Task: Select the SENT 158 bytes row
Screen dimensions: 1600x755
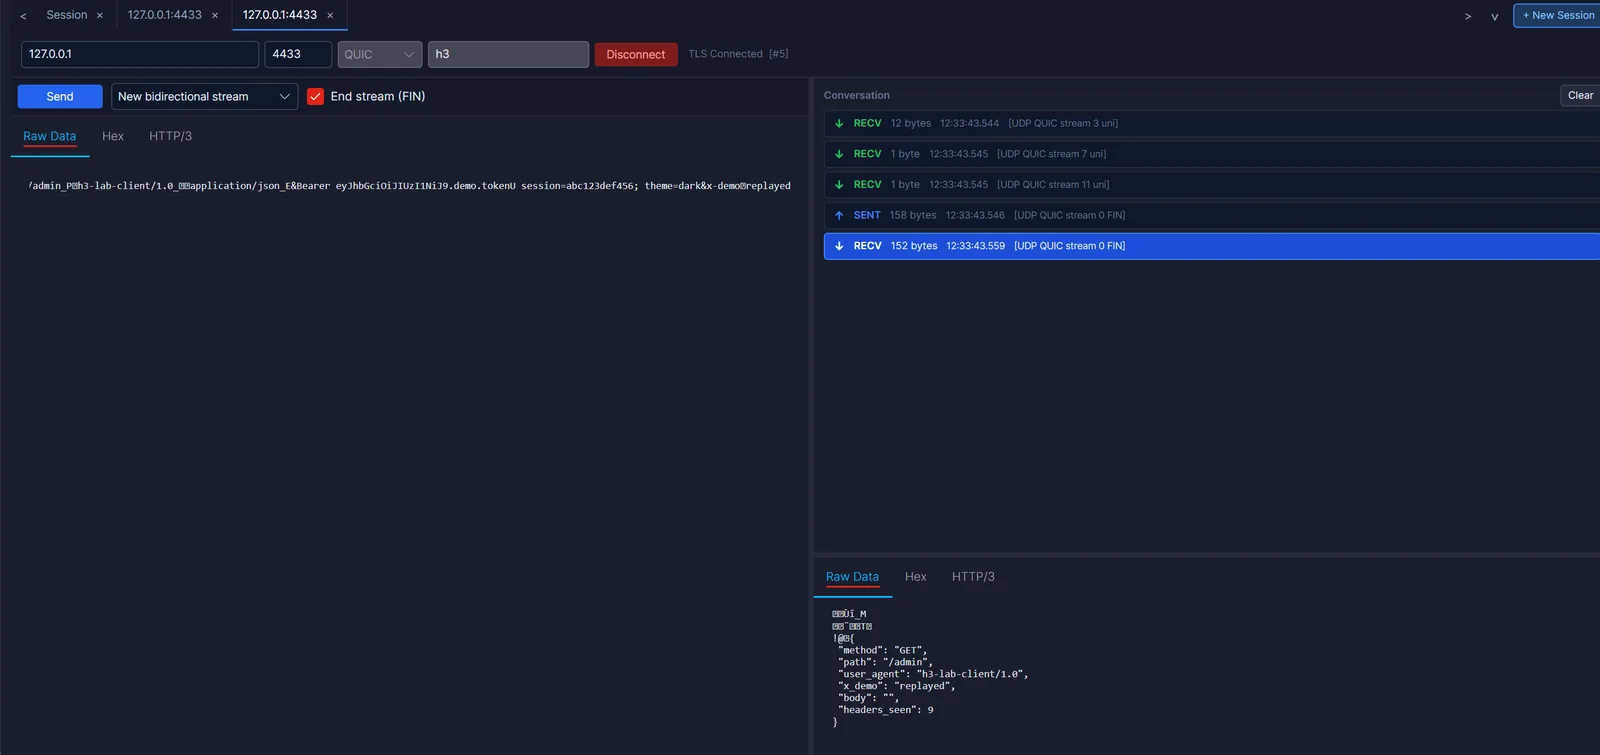Action: point(1212,215)
